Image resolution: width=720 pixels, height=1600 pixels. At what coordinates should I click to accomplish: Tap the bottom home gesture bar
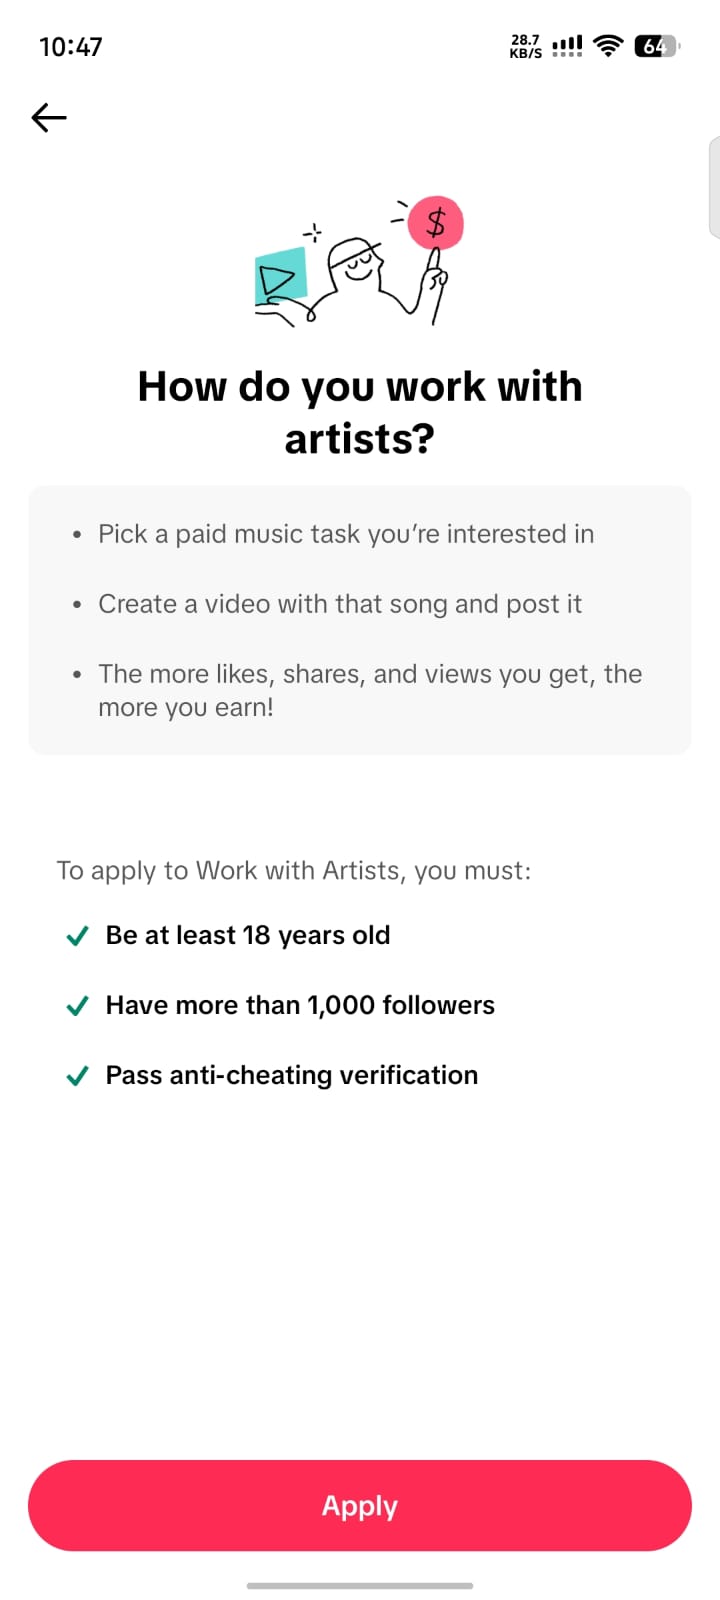pos(360,1585)
